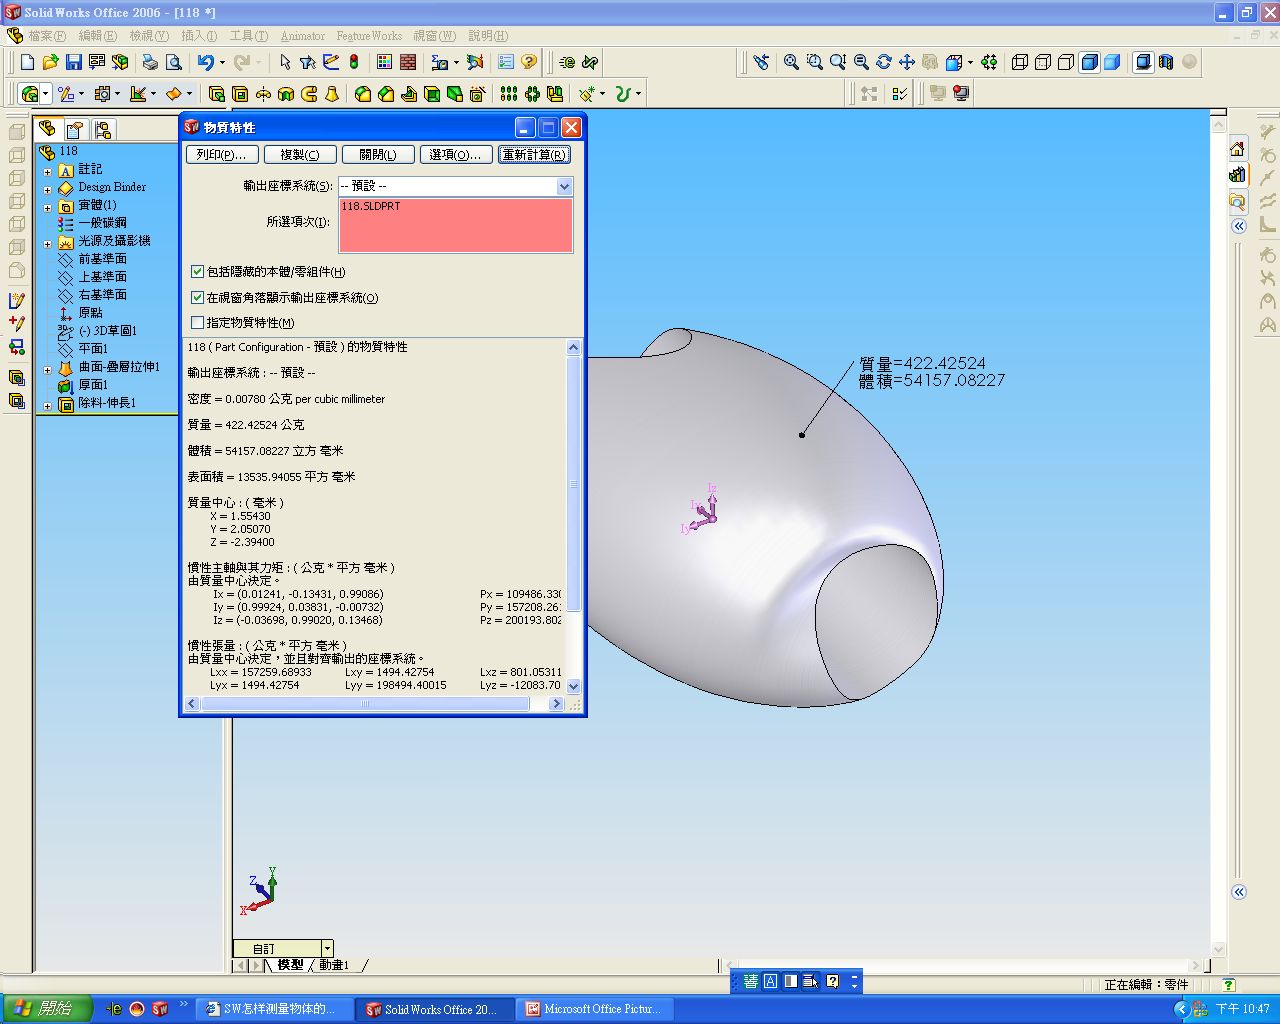
Task: Select the 前基準面 front plane
Action: [102, 259]
